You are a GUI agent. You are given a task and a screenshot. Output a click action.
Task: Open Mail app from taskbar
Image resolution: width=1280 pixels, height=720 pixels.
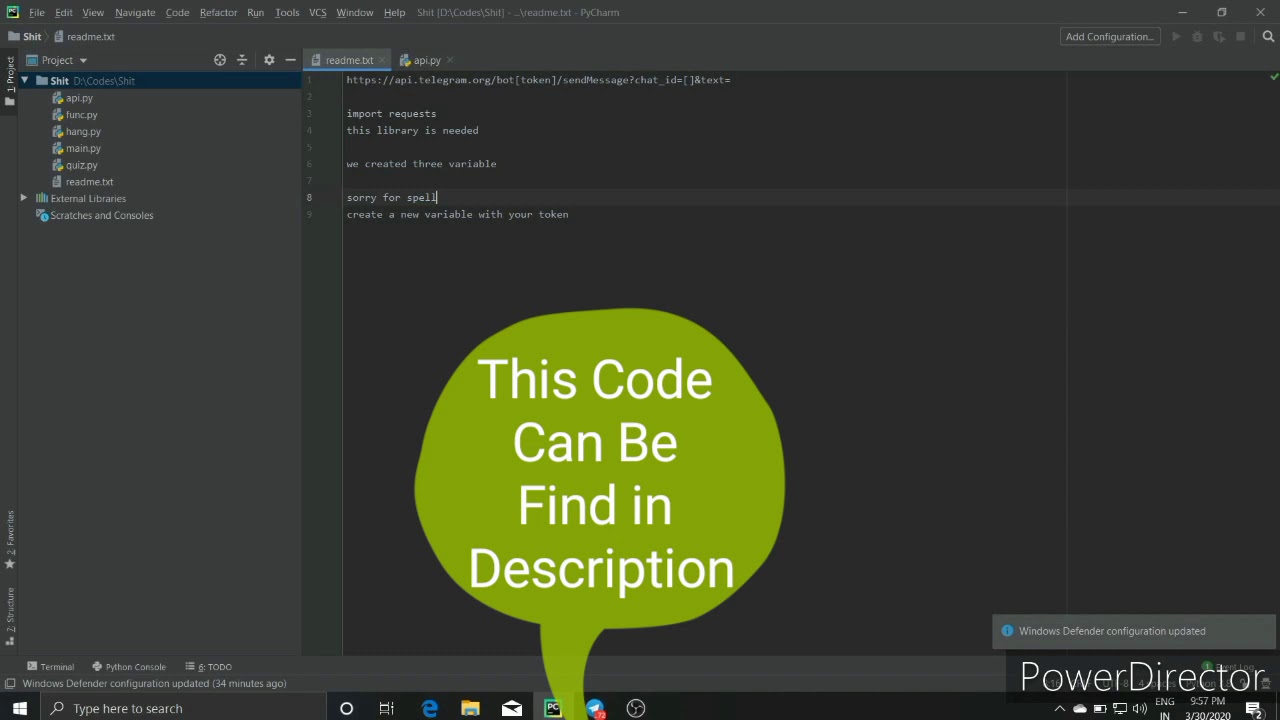point(512,708)
